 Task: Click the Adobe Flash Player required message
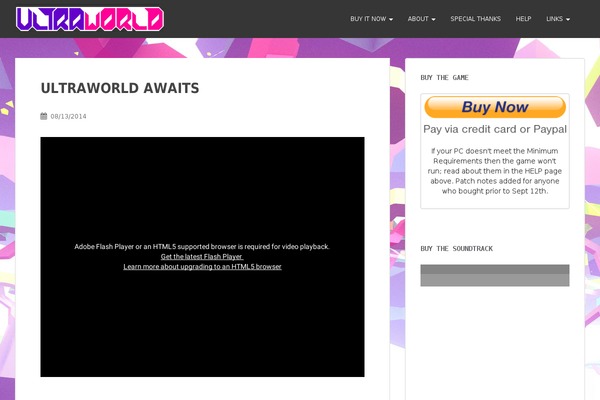[x=202, y=247]
